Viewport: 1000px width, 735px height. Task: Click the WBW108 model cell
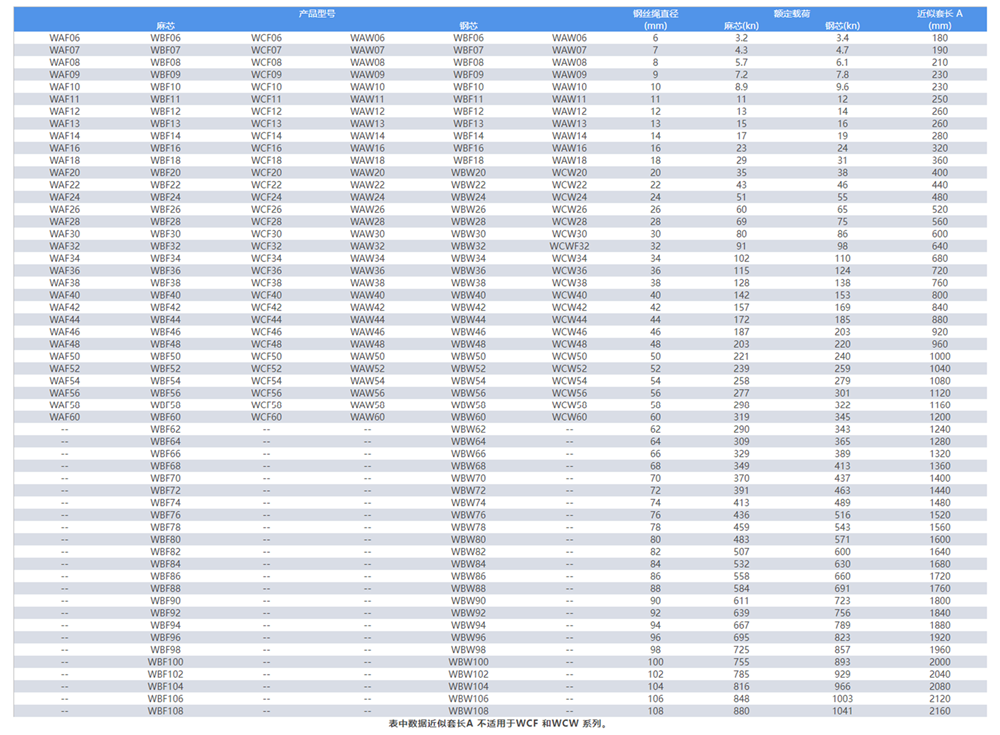[468, 711]
